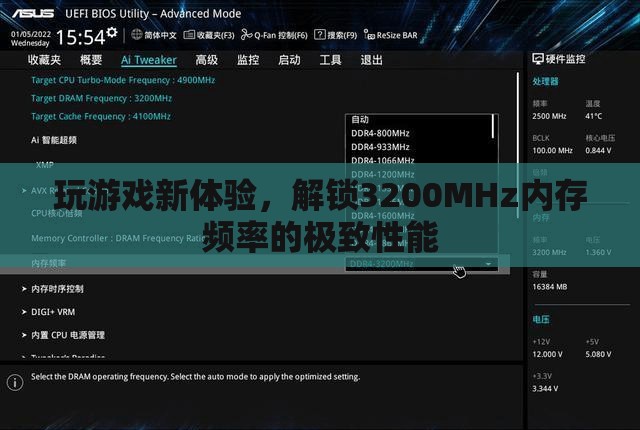Click the ReSize BAR icon

point(369,35)
